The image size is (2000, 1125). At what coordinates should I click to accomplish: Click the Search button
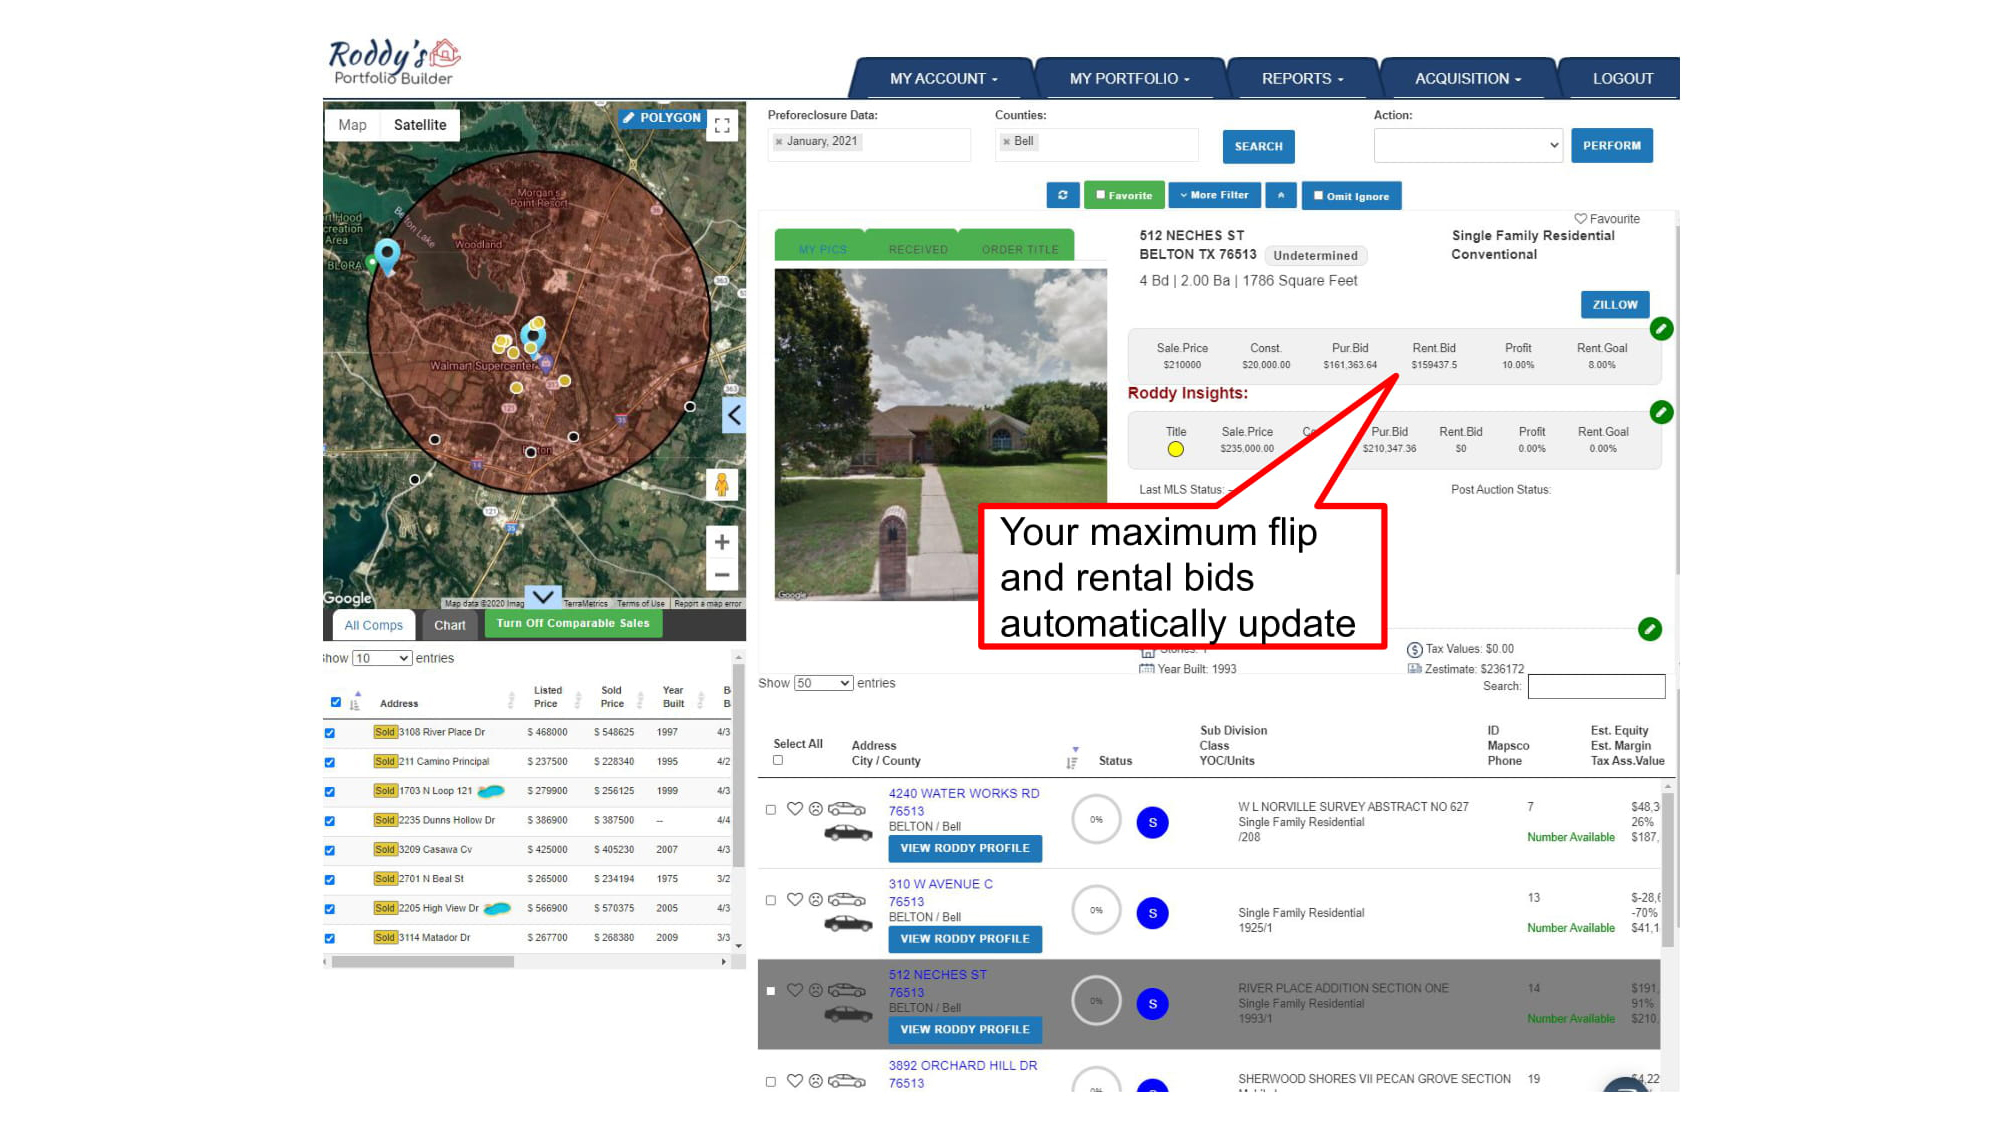pos(1258,146)
